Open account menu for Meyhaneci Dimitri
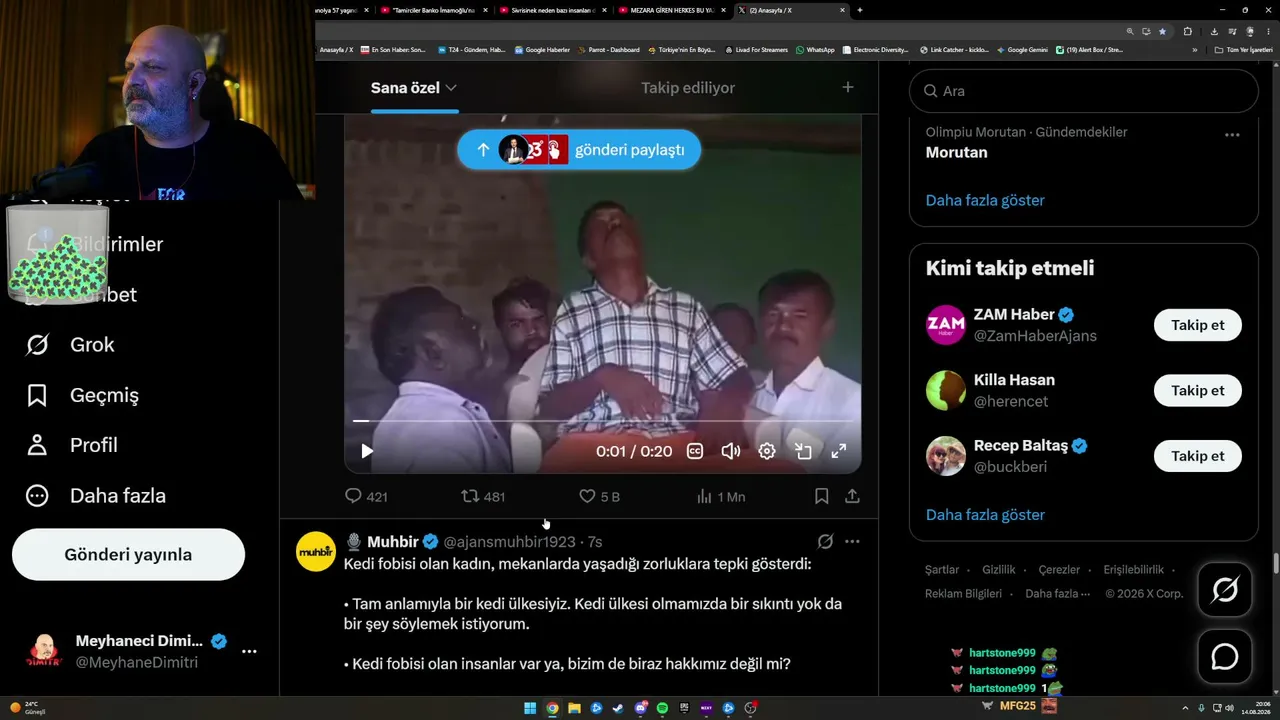1280x720 pixels. [x=140, y=651]
